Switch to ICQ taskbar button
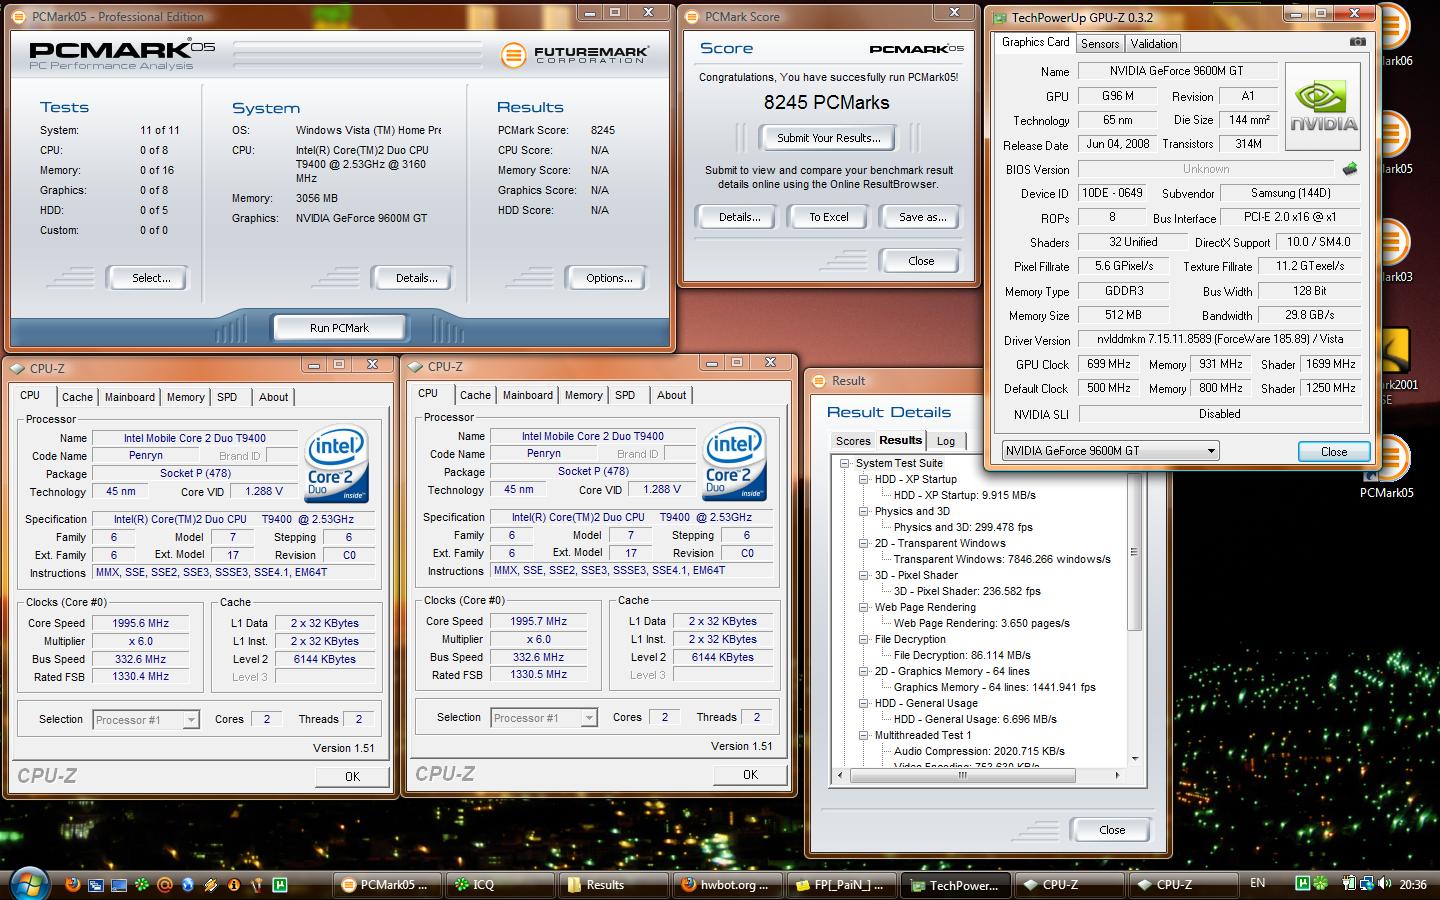Viewport: 1440px width, 900px height. 498,885
